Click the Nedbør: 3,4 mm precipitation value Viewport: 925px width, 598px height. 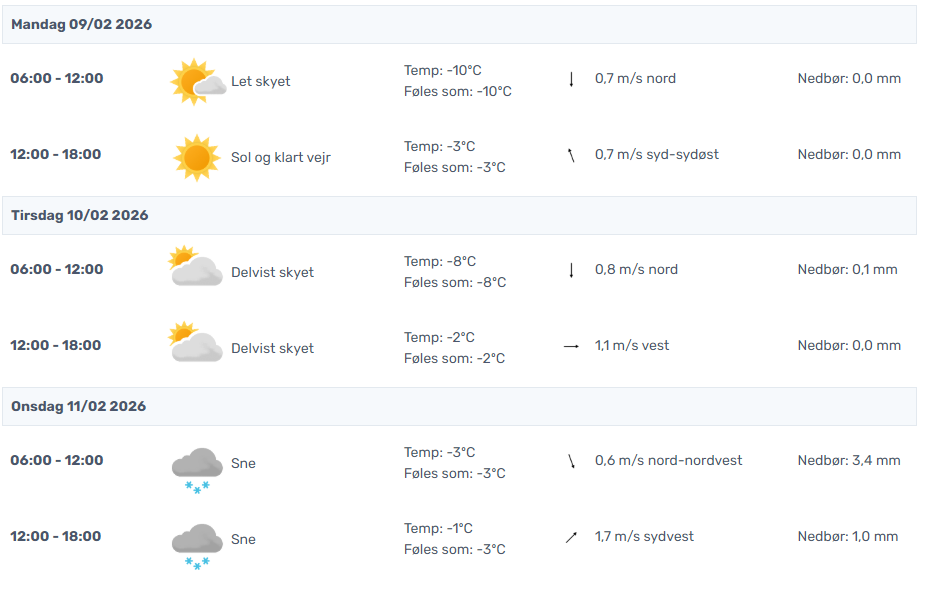(849, 461)
